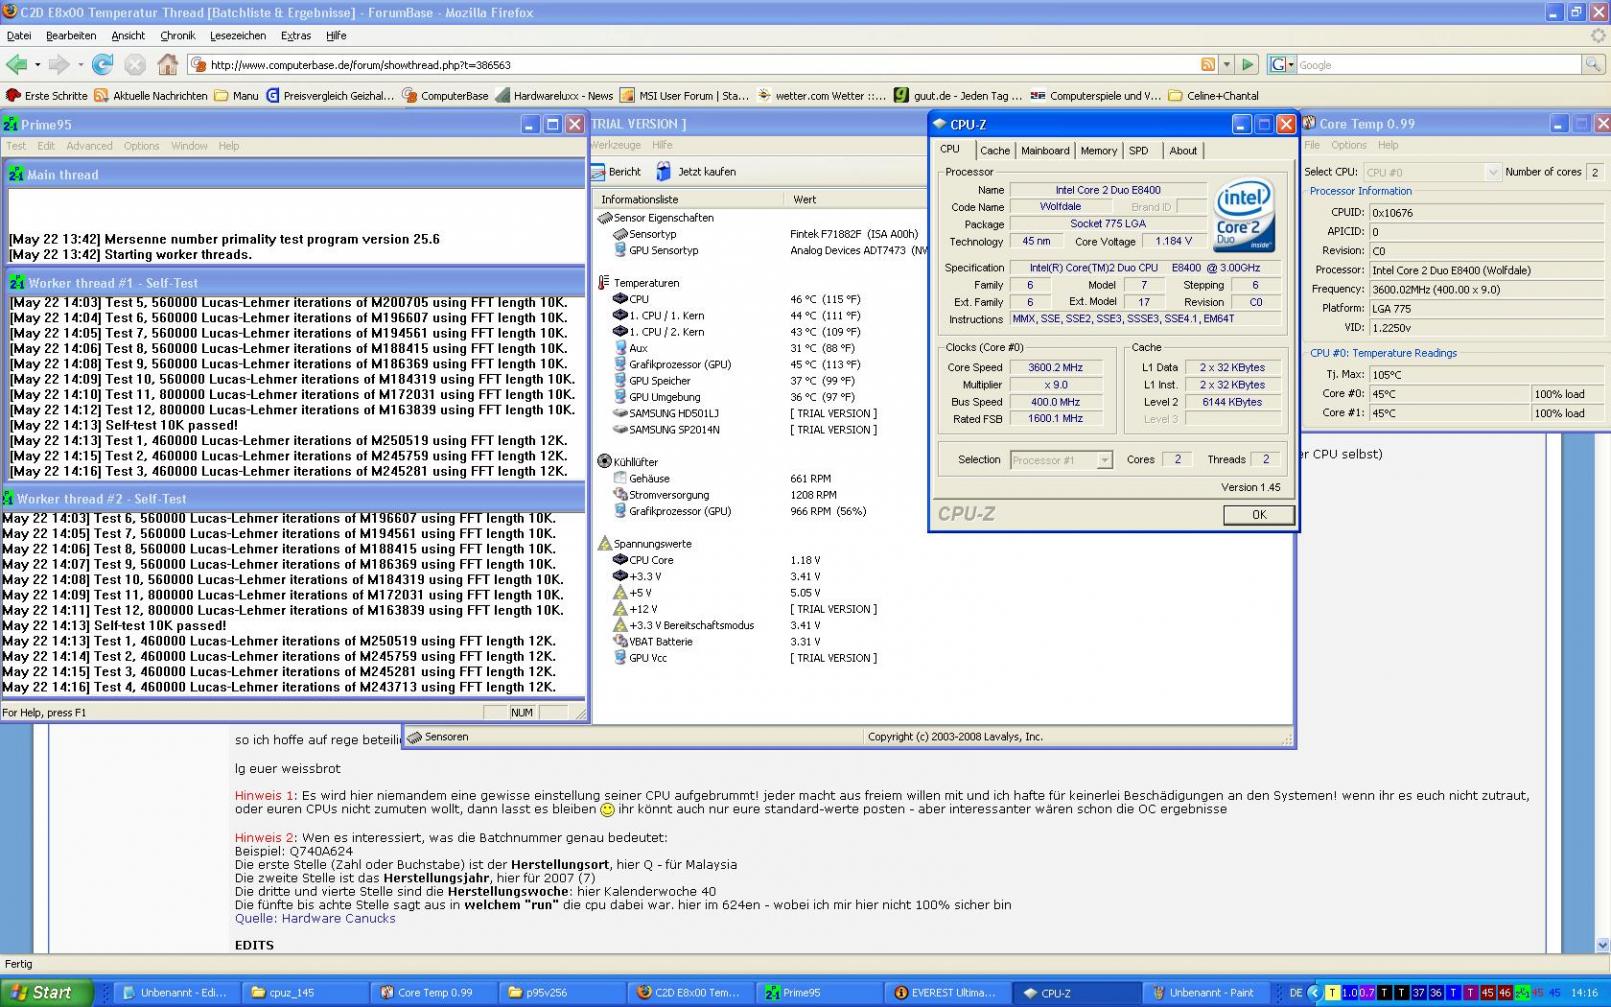Open the Options menu in Core Temp
The width and height of the screenshot is (1611, 1007).
tap(1348, 146)
